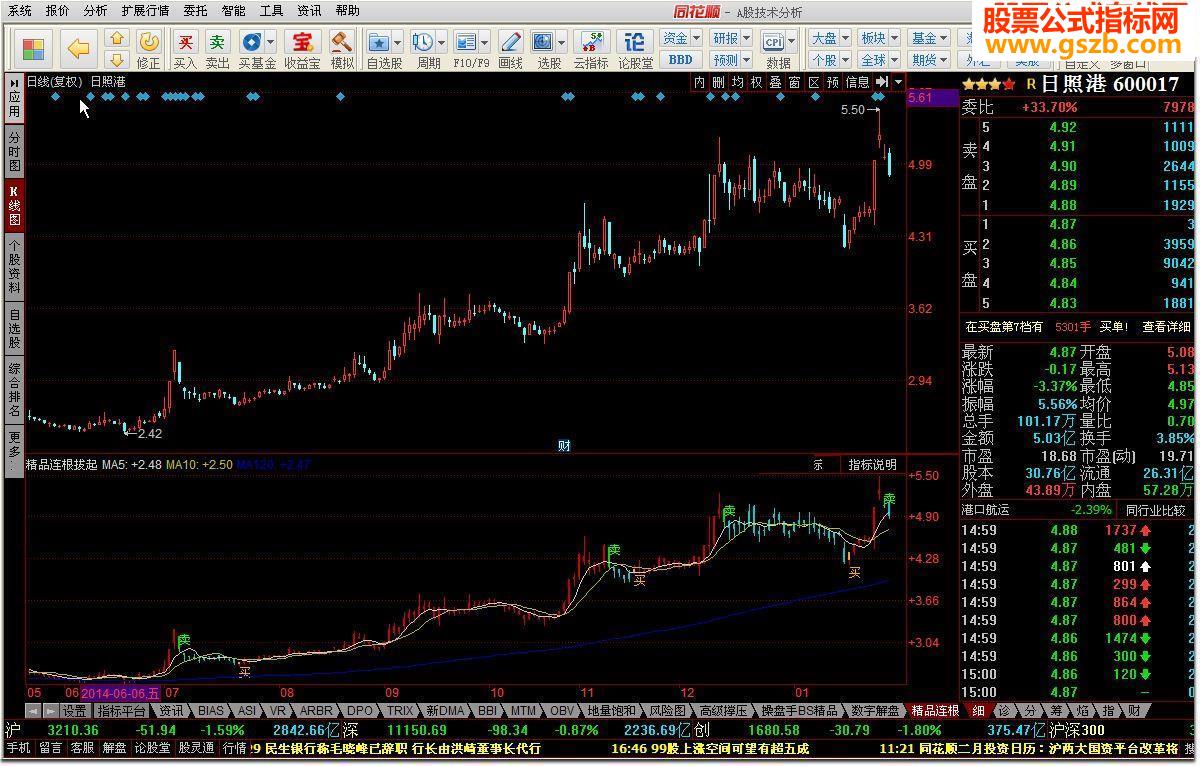Click the up arrow toolbar button
Screen dimensions: 1200x766
tap(116, 38)
